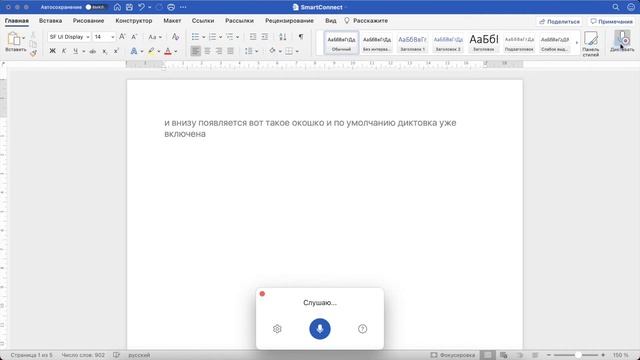
Task: Apply red font color
Action: pos(168,51)
